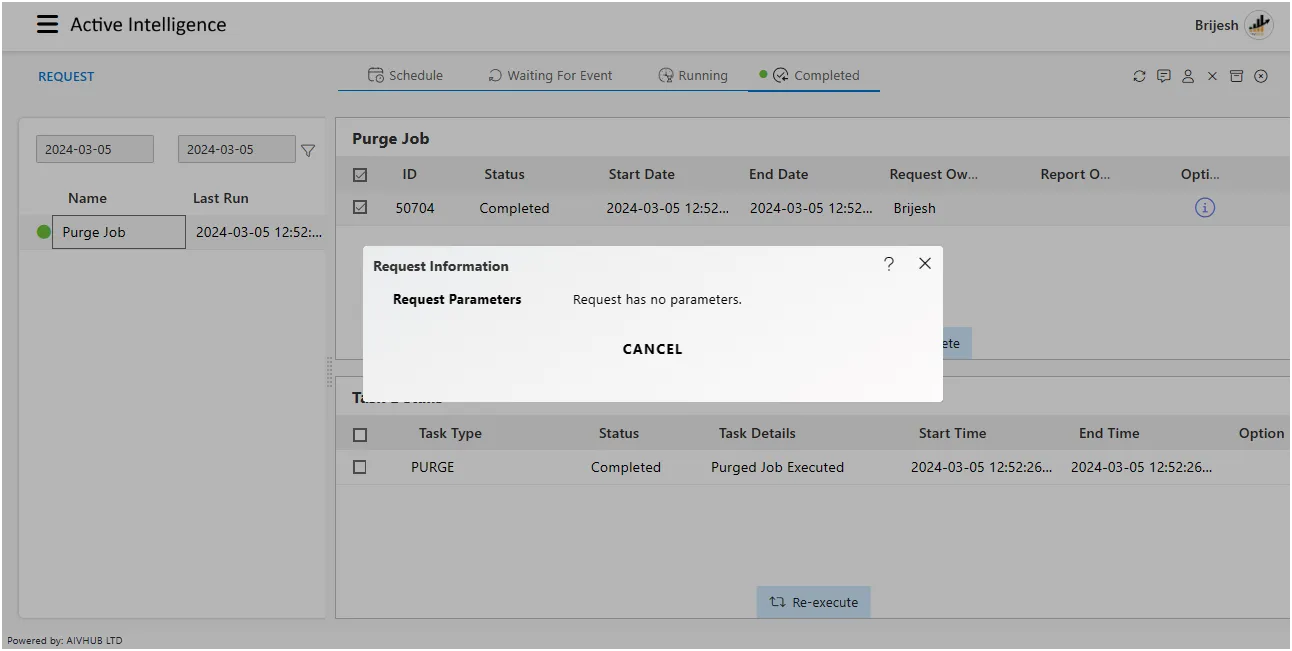Click the plain X icon in the request toolbar
This screenshot has height=651, width=1292.
pos(1212,76)
